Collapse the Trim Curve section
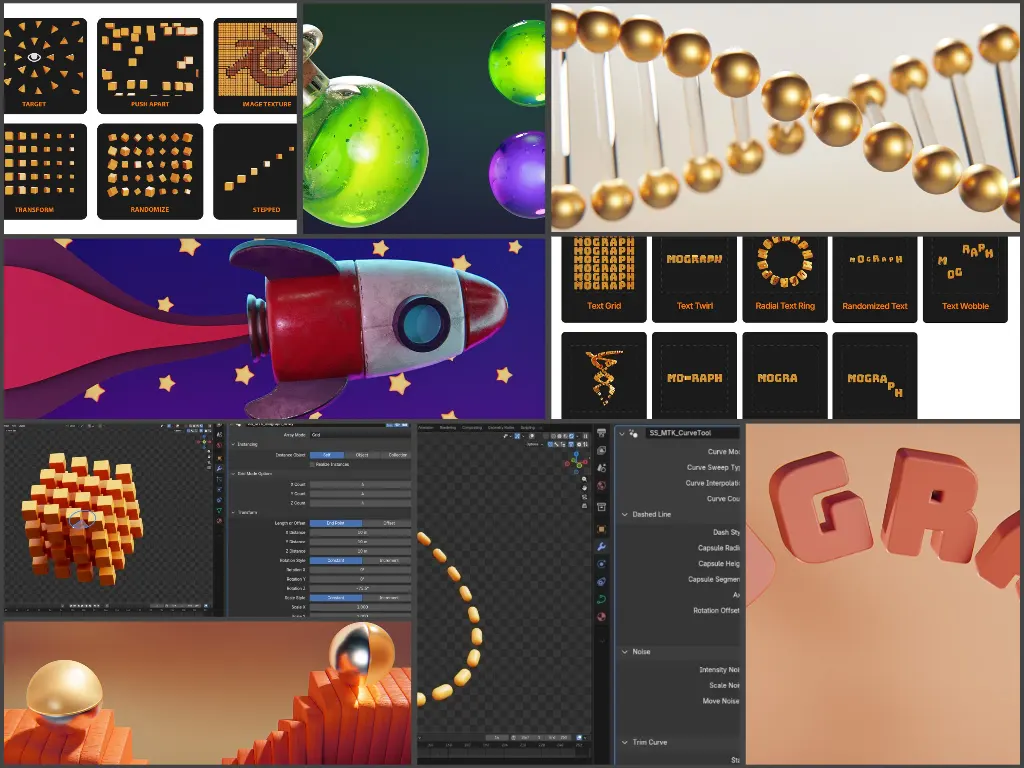Image resolution: width=1024 pixels, height=768 pixels. (x=625, y=743)
